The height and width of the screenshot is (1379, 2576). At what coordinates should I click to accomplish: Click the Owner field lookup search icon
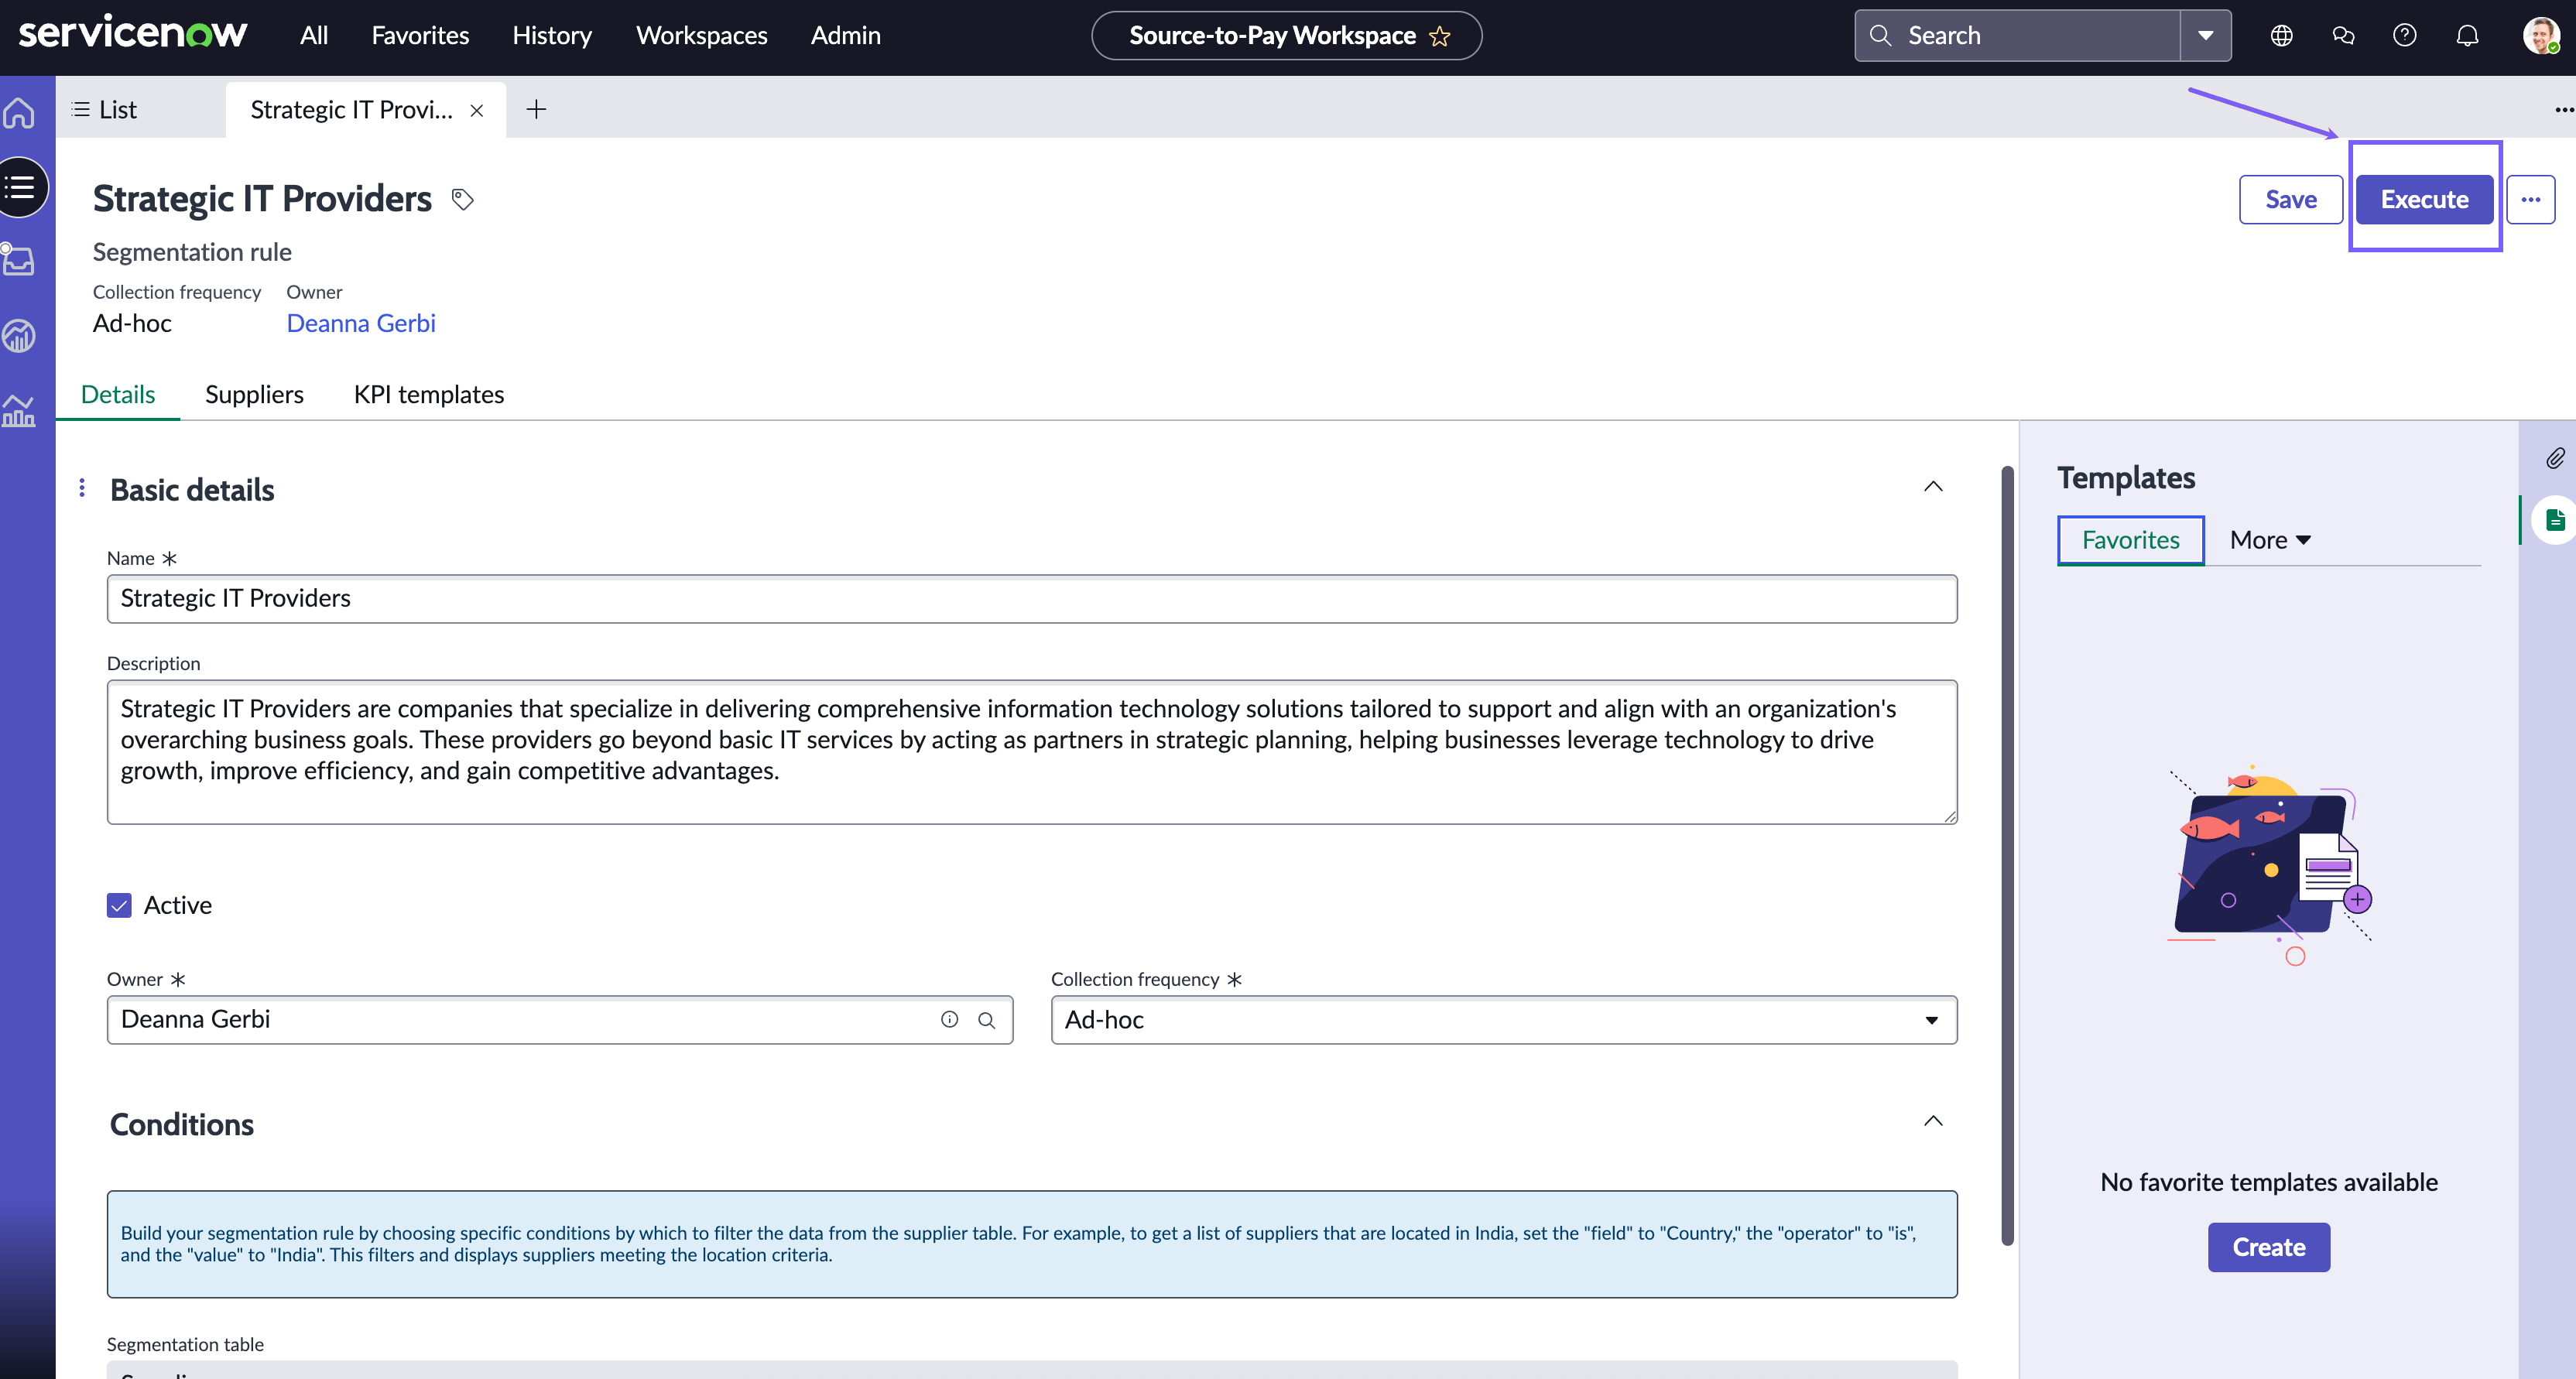(986, 1020)
